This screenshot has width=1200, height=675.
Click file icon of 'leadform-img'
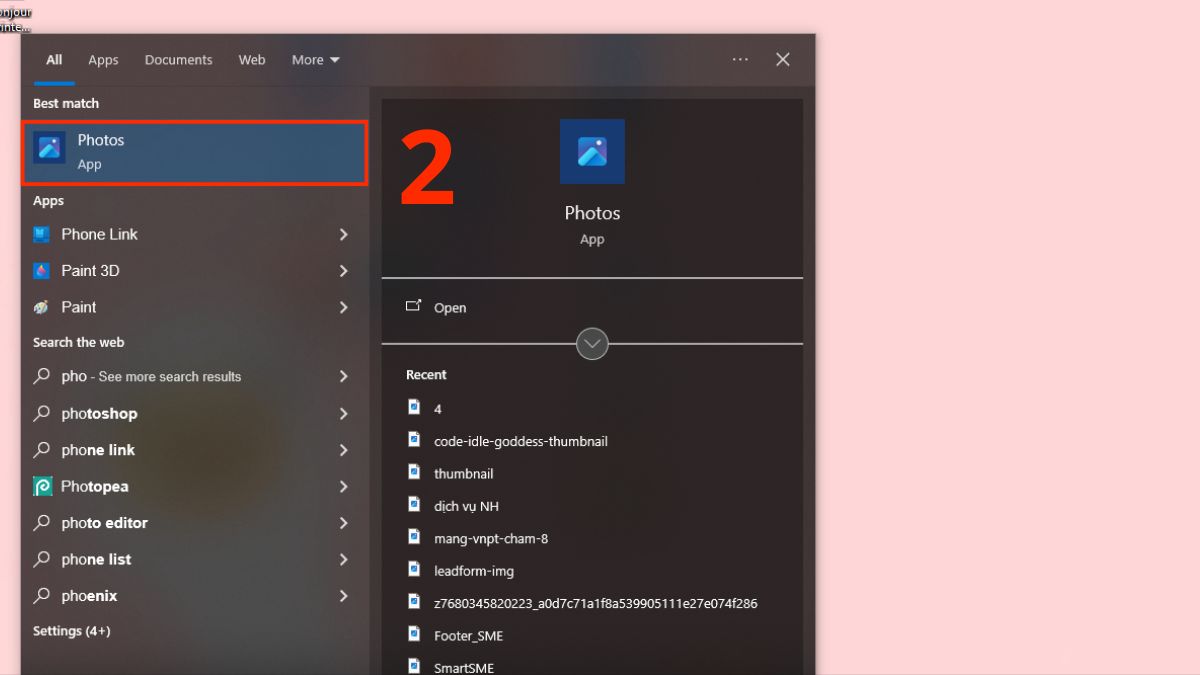coord(414,569)
